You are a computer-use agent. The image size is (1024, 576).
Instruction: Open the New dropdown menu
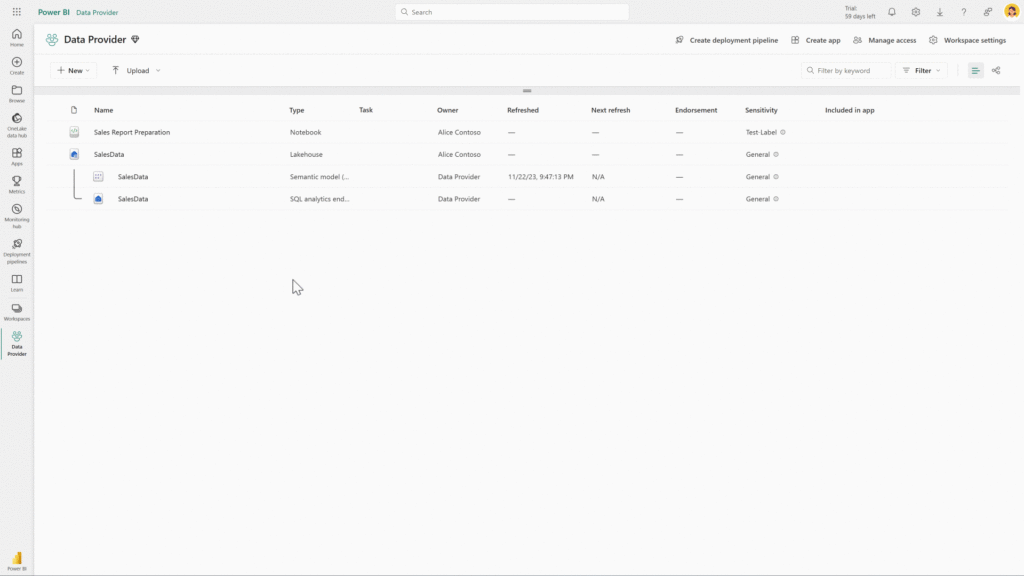[72, 70]
